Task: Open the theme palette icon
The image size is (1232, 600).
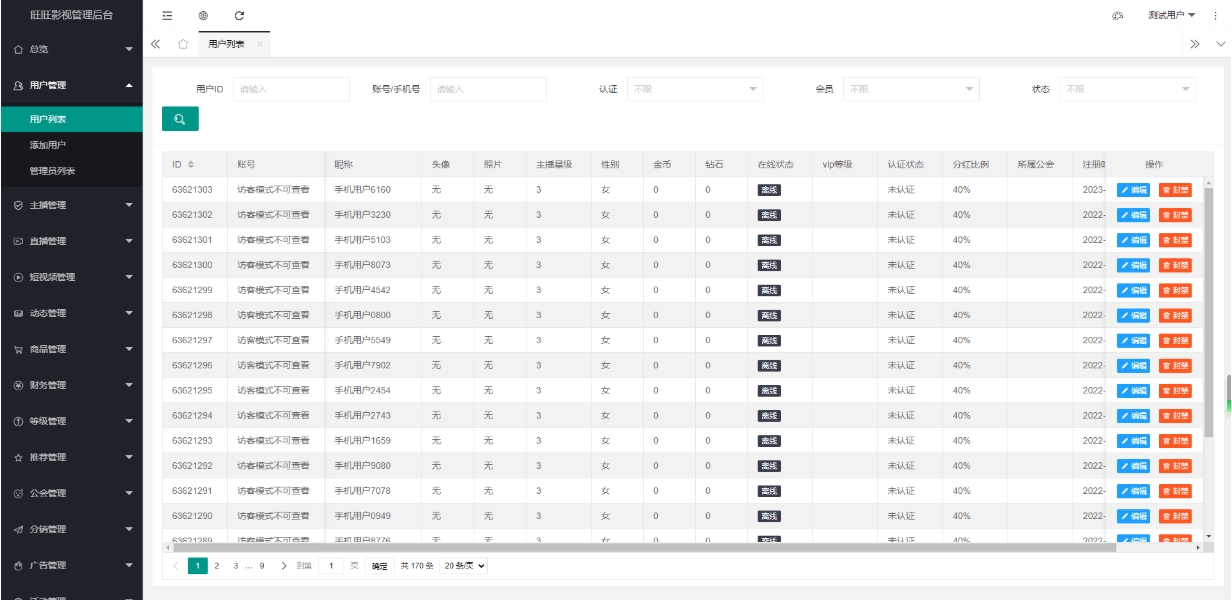Action: (x=1118, y=16)
